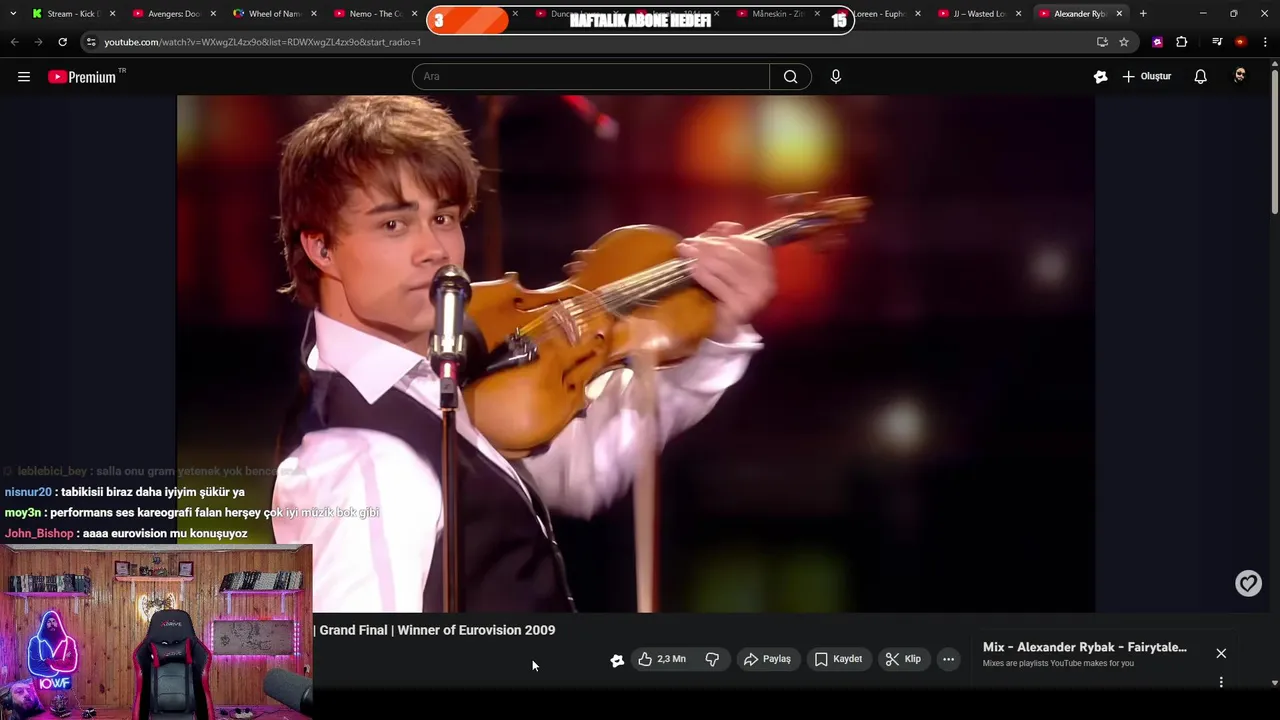Open the Chrome three-dot main menu

point(1265,42)
